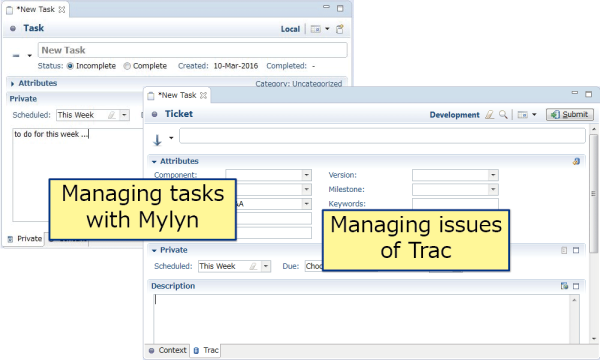Click the Category: Uncategorized text

point(298,84)
